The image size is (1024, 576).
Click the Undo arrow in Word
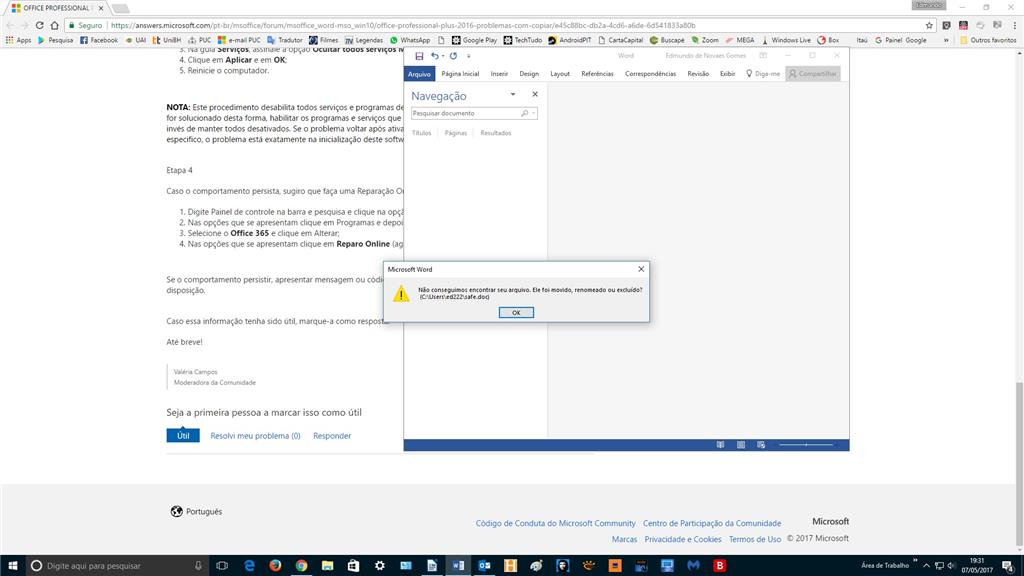pyautogui.click(x=434, y=56)
